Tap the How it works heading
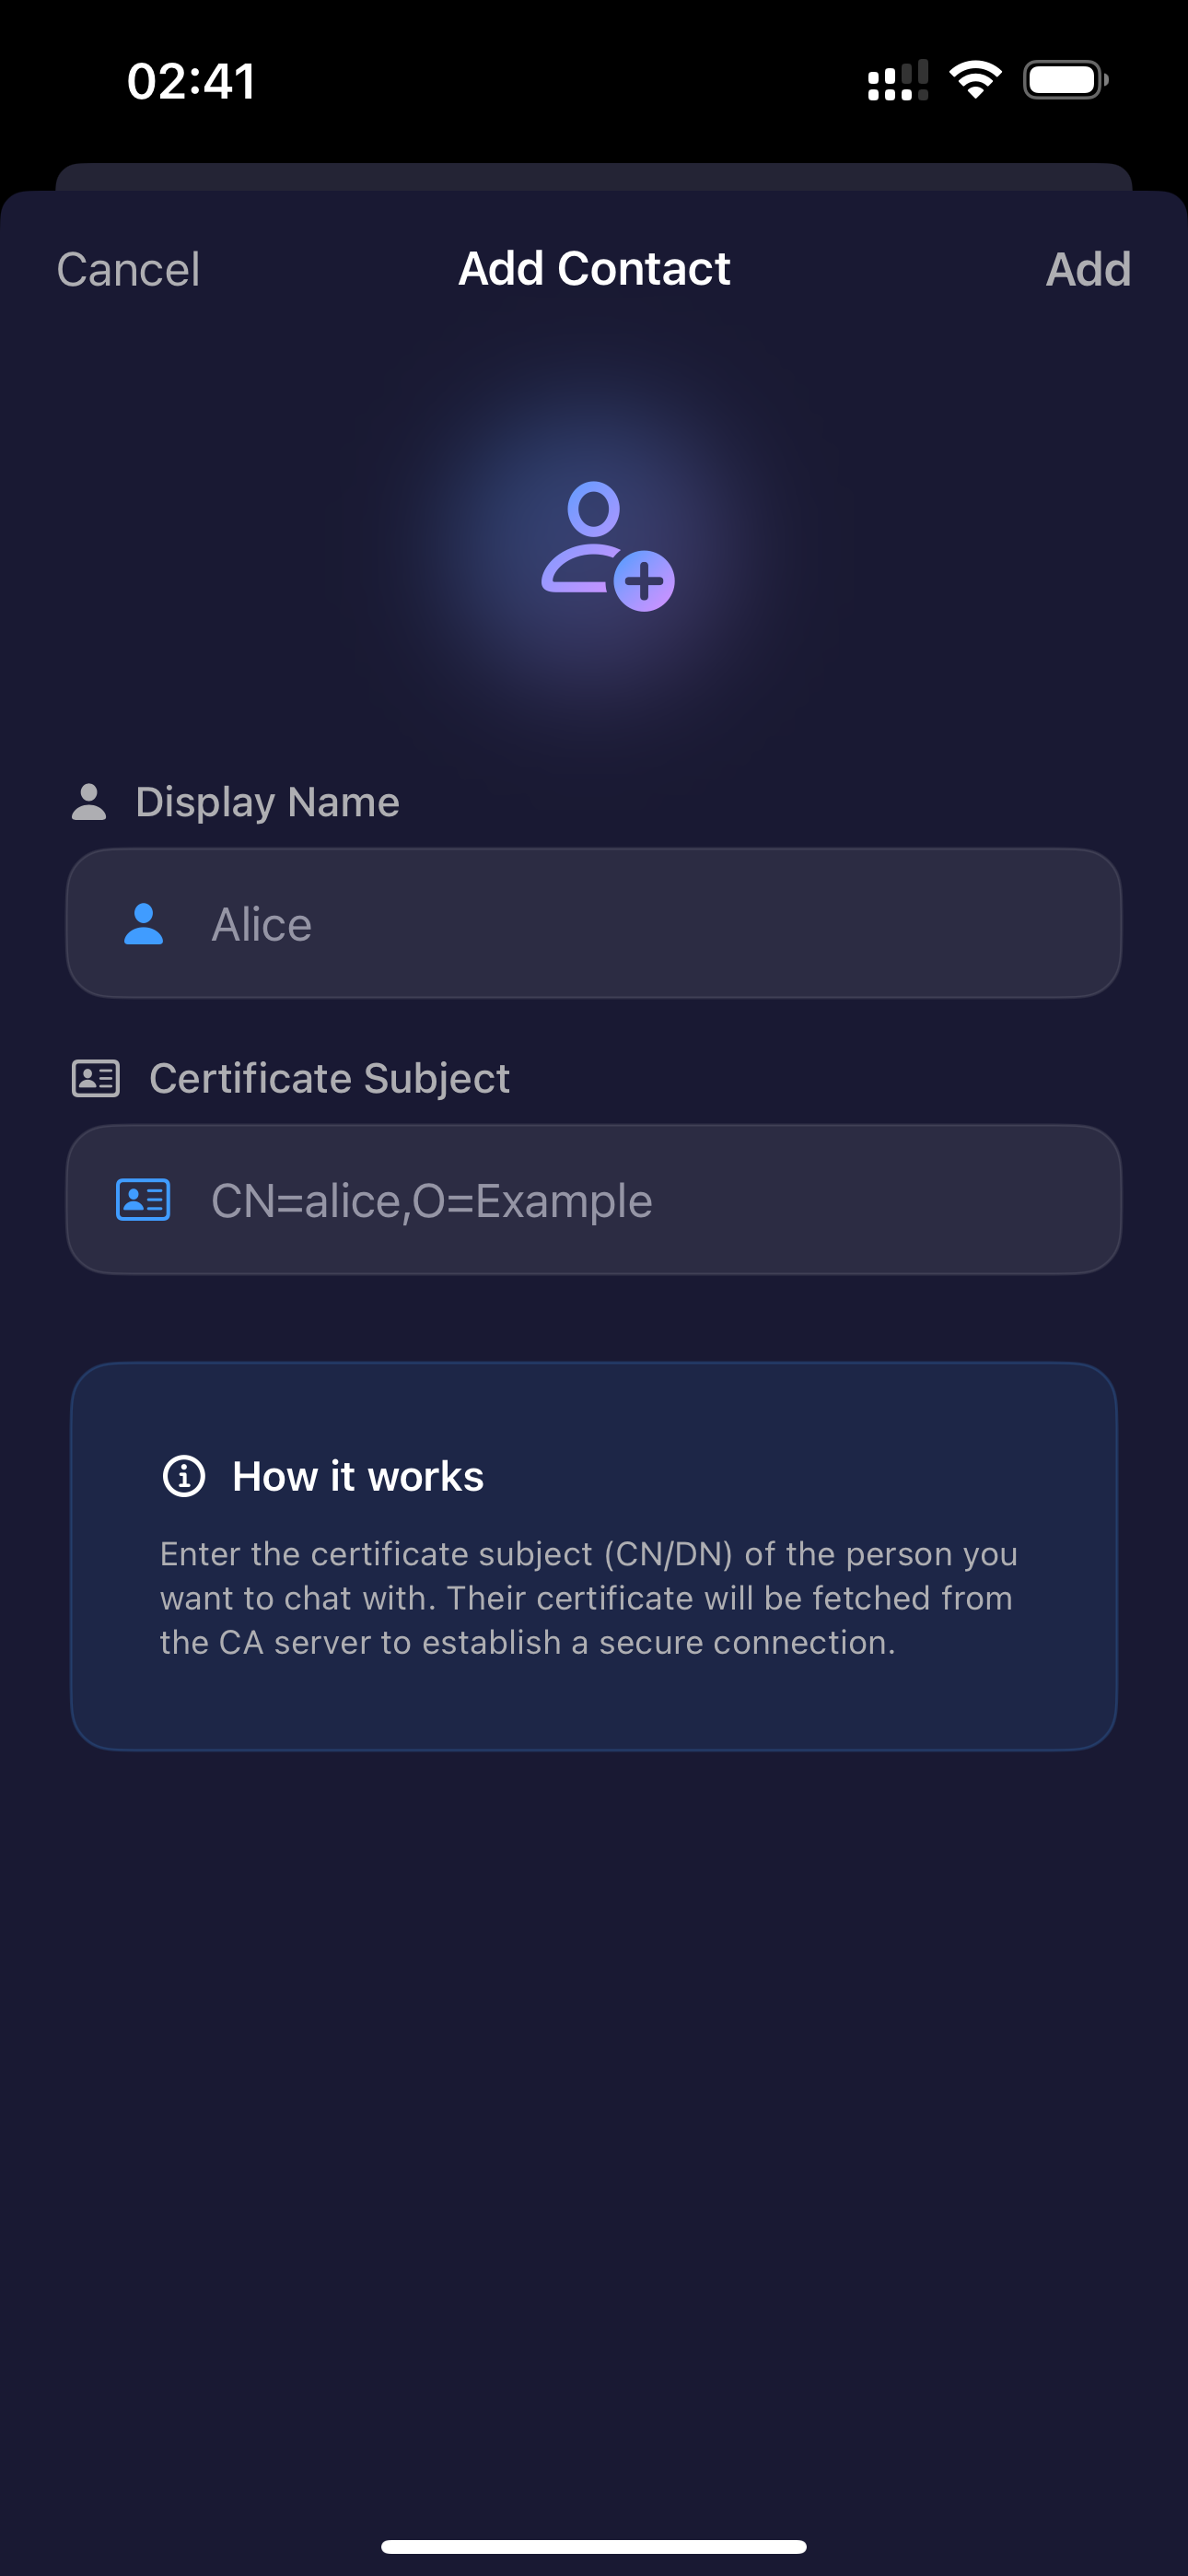1188x2576 pixels. pyautogui.click(x=358, y=1476)
